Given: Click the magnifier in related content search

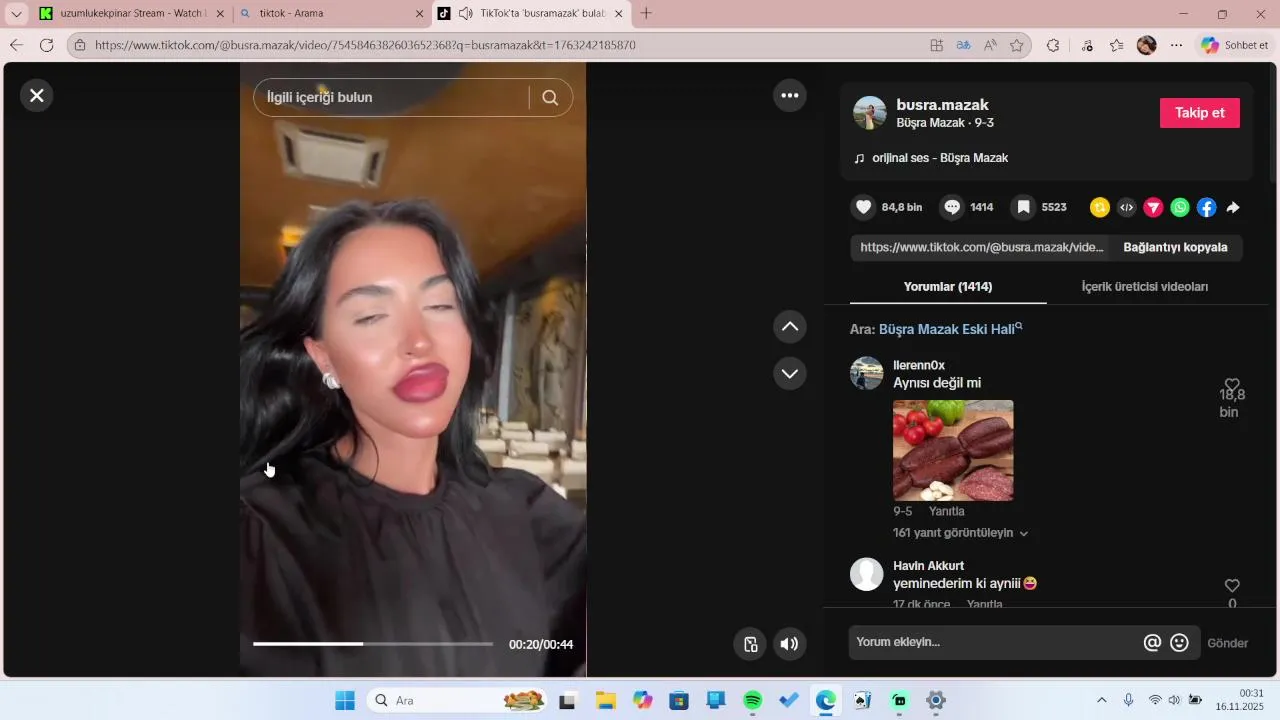Looking at the screenshot, I should (x=550, y=97).
